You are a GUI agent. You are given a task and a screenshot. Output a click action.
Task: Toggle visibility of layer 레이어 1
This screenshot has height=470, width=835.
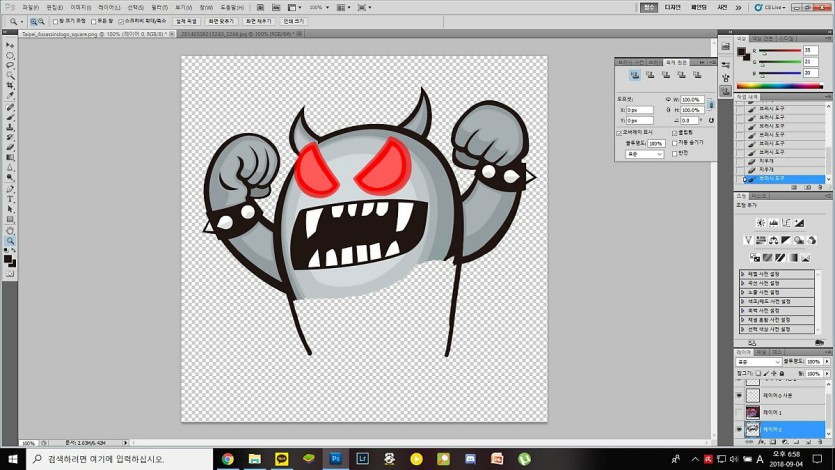(740, 412)
